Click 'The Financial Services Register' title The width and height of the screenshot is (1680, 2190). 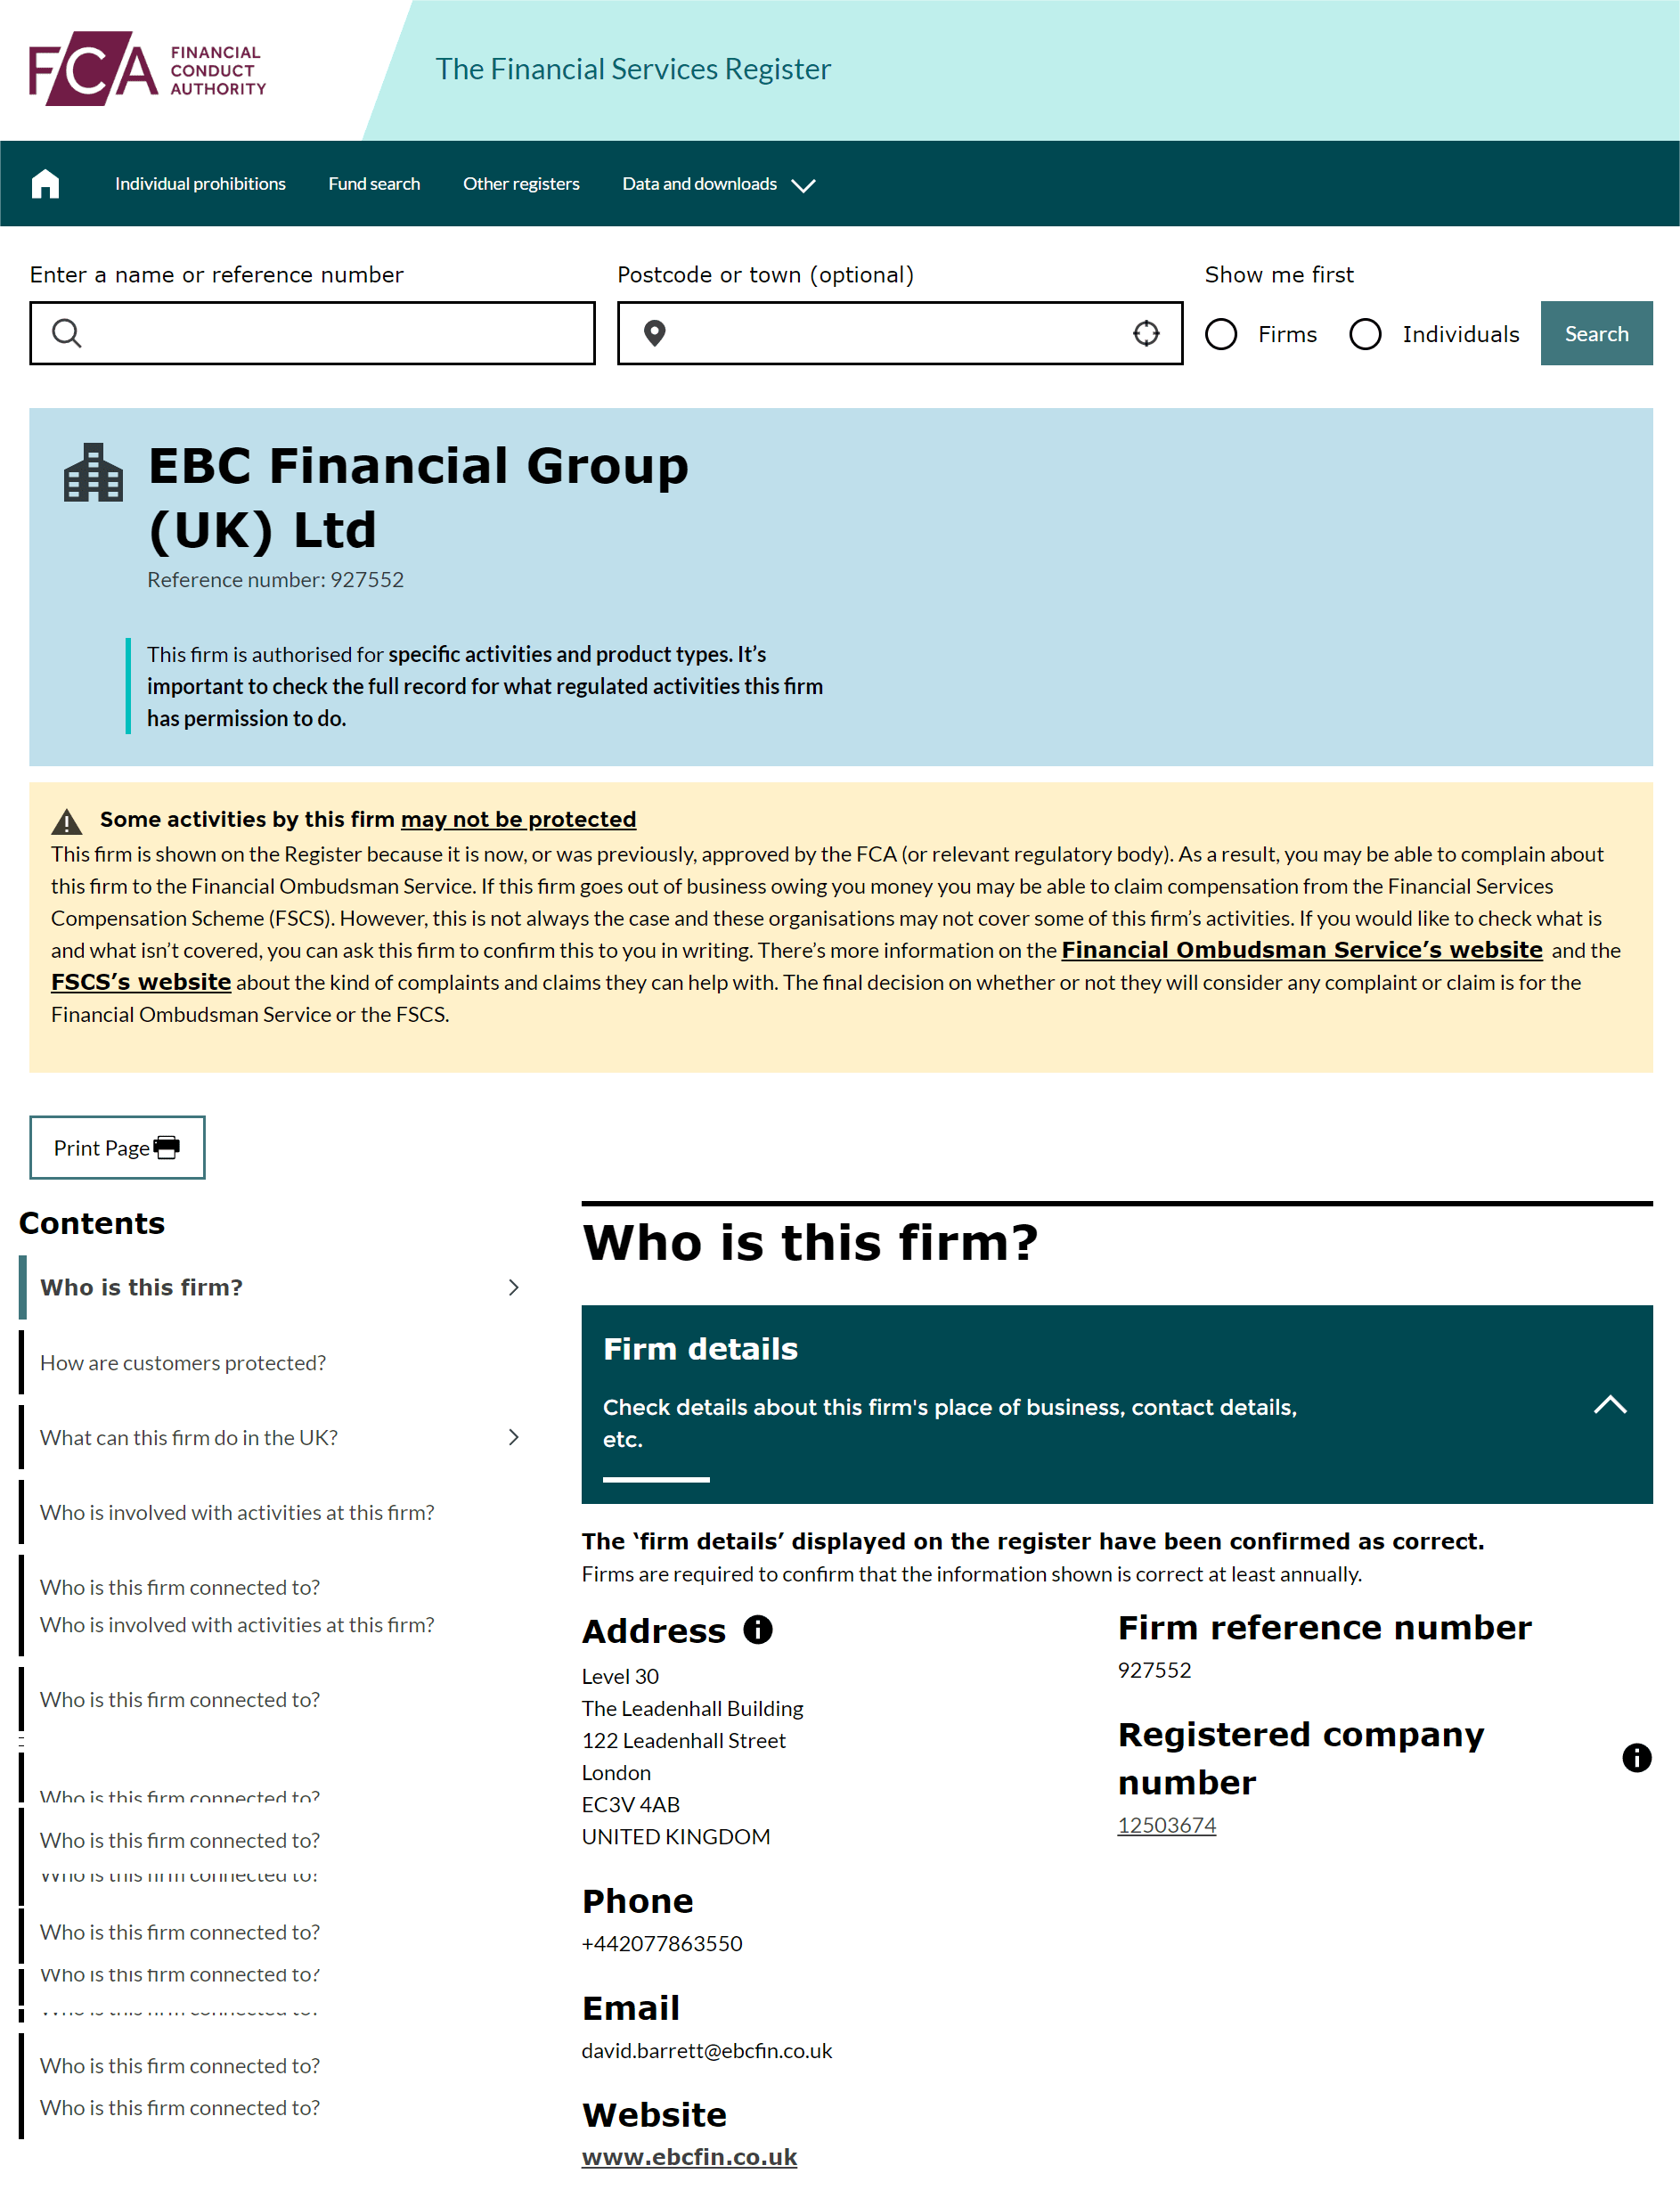click(x=633, y=69)
